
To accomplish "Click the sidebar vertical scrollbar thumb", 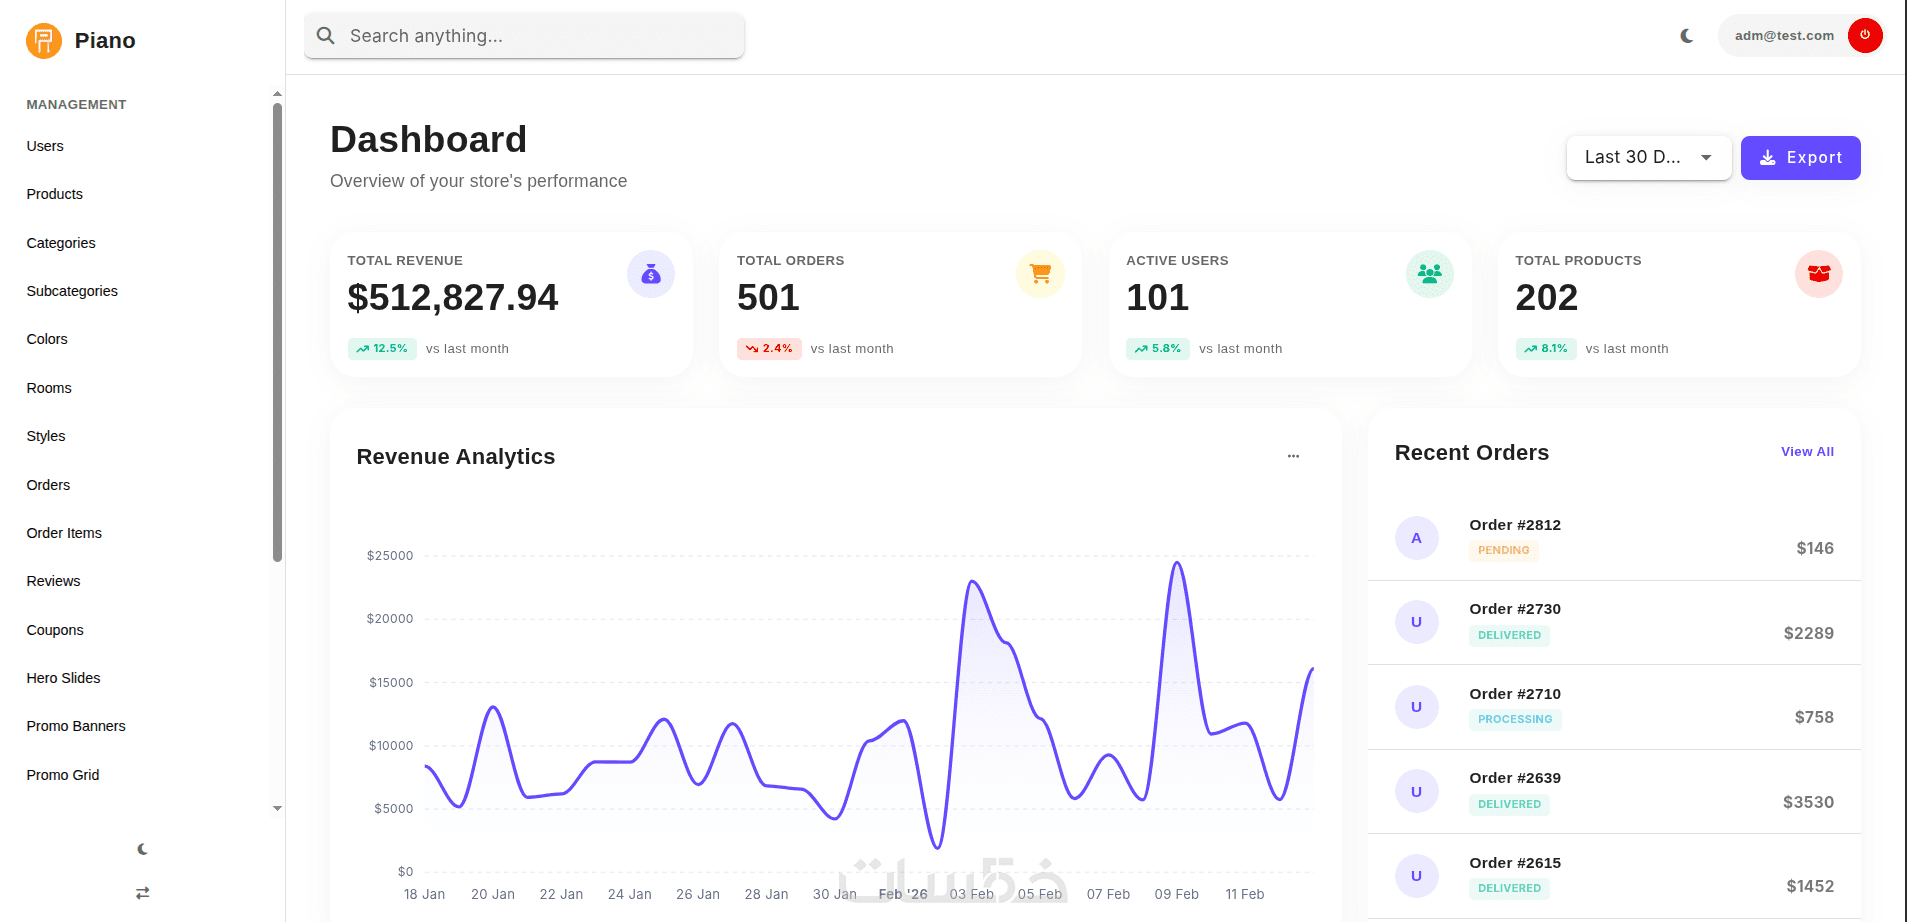I will click(x=277, y=332).
